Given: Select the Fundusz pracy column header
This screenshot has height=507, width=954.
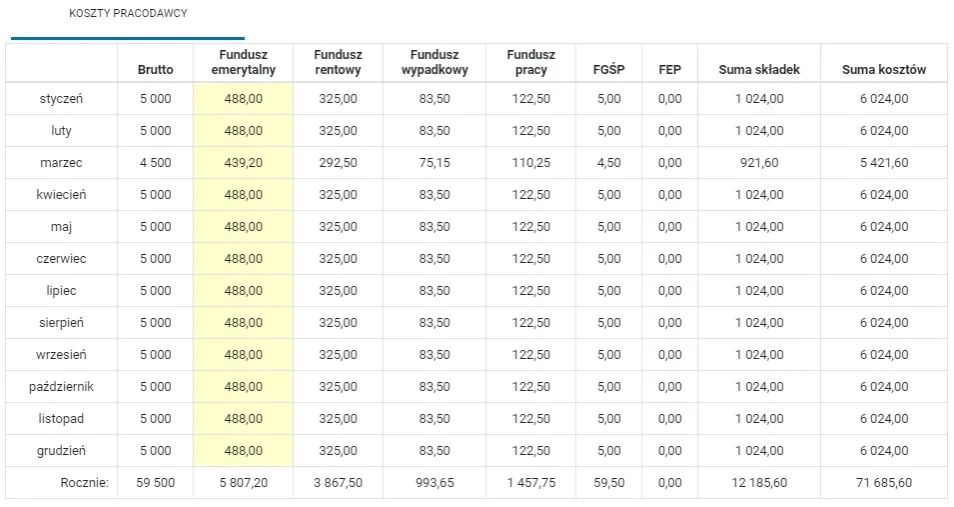Looking at the screenshot, I should 531,62.
